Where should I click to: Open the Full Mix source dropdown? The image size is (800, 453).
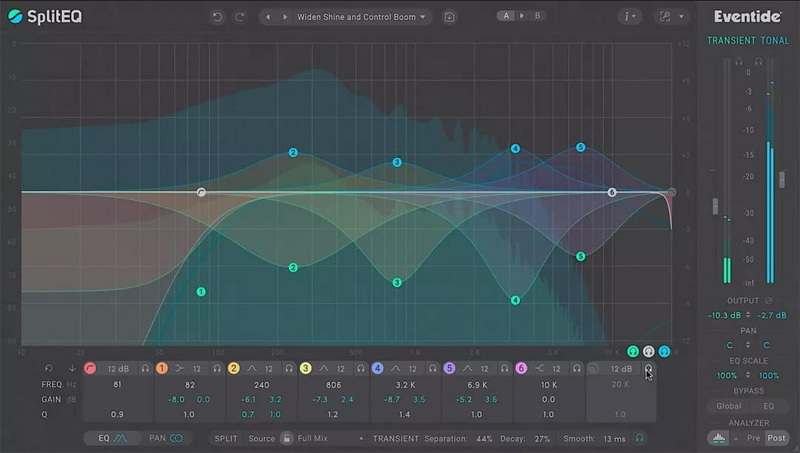(331, 438)
